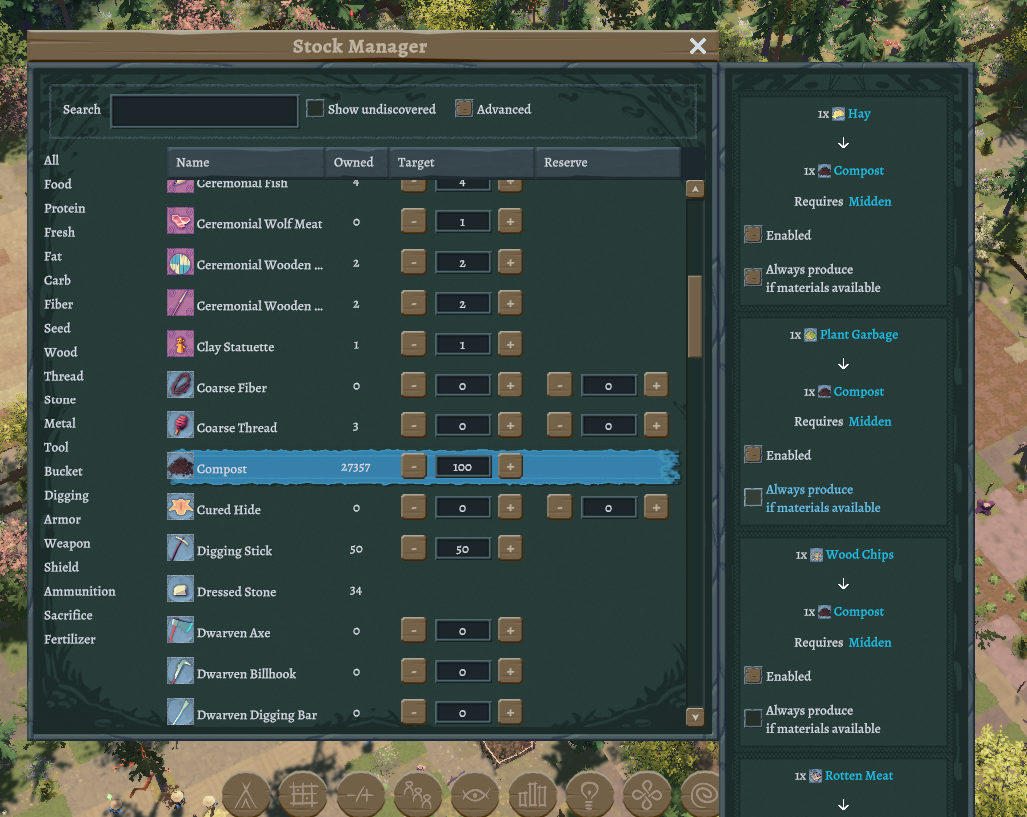Click into the Search input field
Viewport: 1027px width, 817px height.
point(204,111)
